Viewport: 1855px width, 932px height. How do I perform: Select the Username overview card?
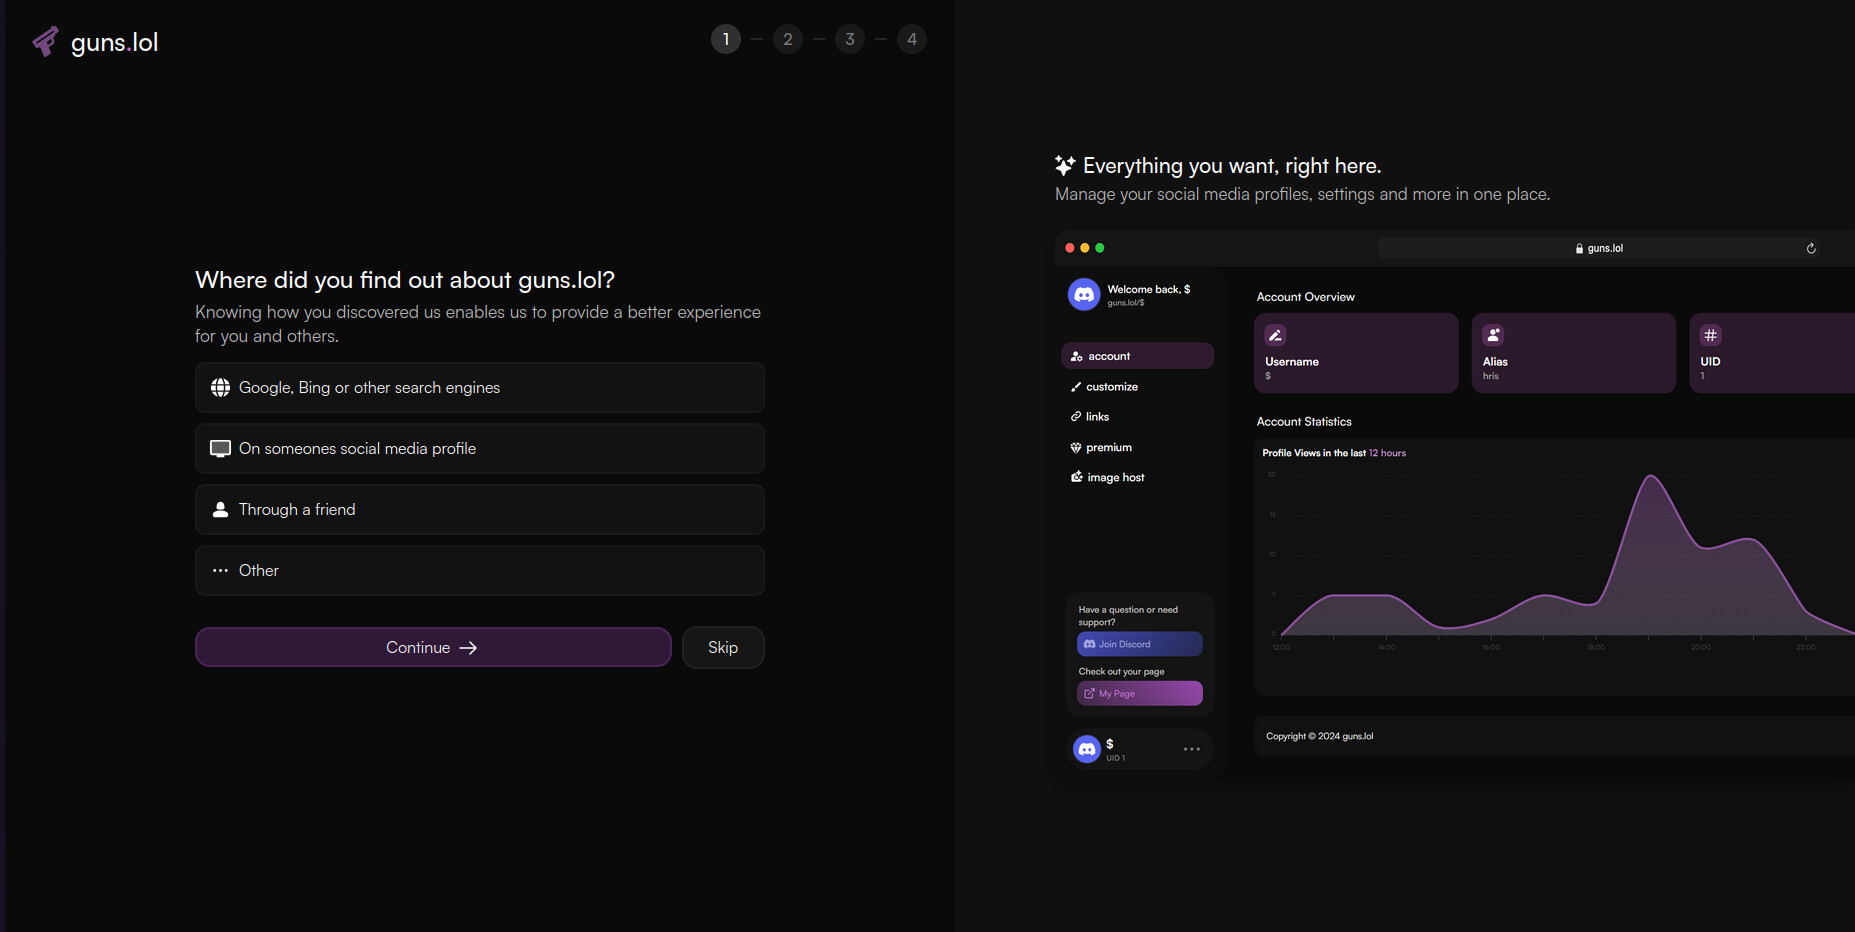coord(1356,353)
